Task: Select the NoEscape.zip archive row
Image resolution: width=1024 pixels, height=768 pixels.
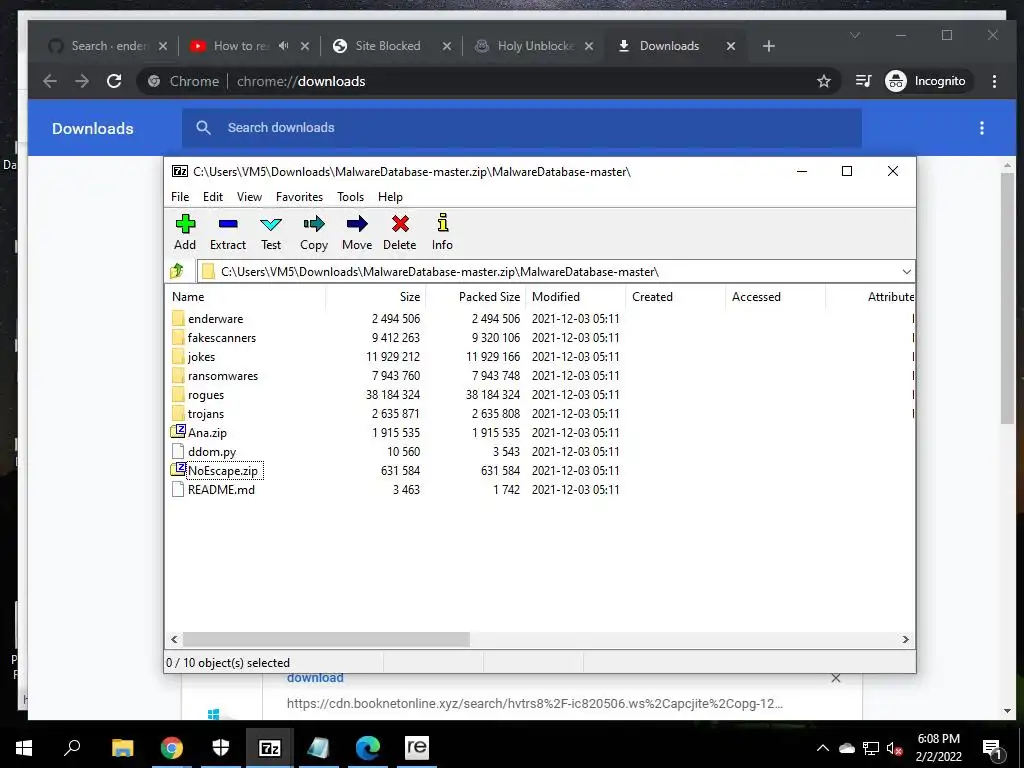Action: (223, 470)
